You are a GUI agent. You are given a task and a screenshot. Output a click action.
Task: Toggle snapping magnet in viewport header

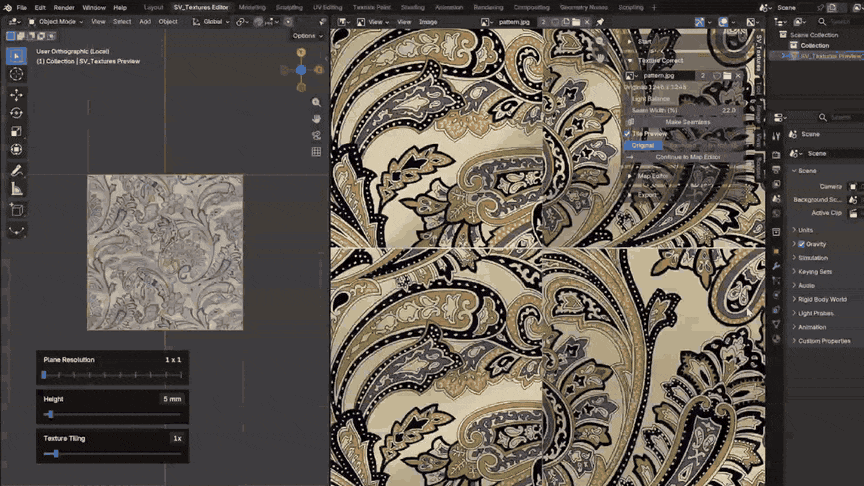pos(258,22)
